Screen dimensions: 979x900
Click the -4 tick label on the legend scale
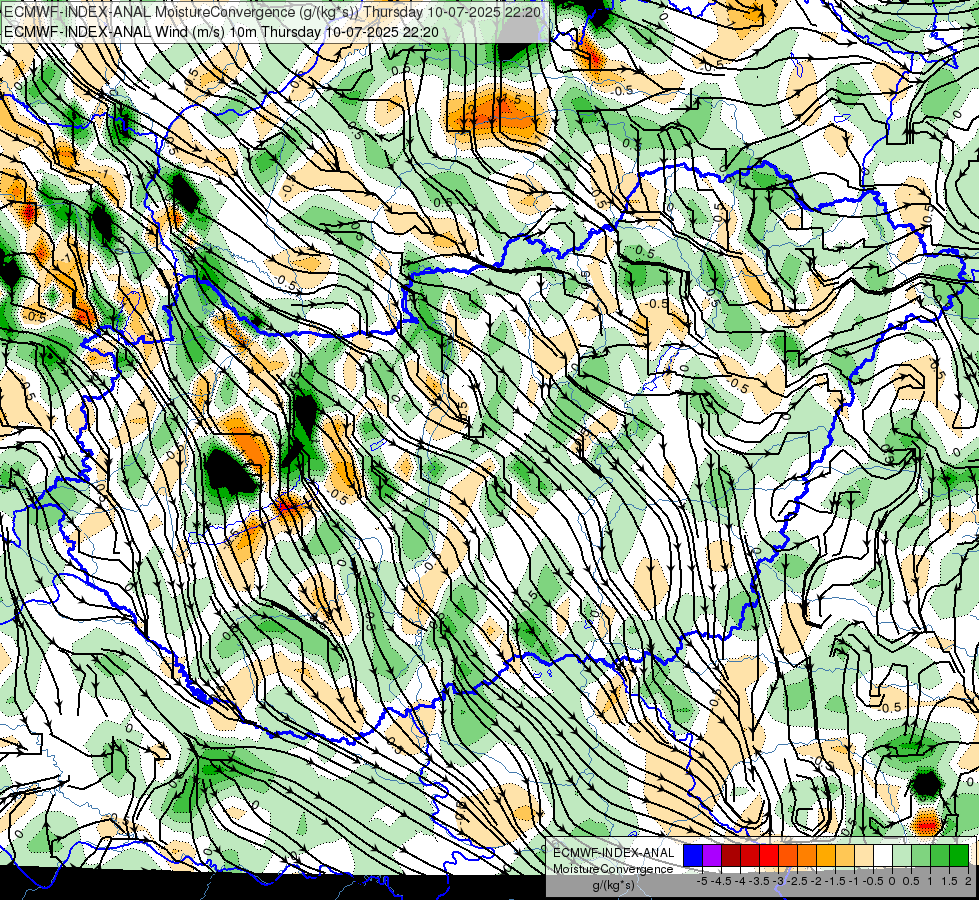click(740, 881)
